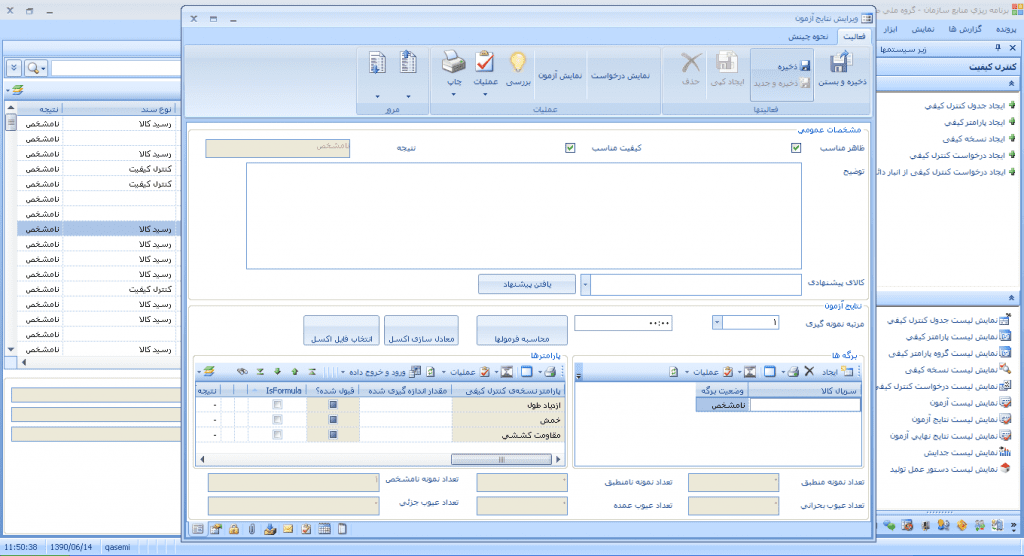Viewport: 1024px width, 556px height.
Task: Open the suggested item (کالای پیشنهادی) dropdown arrow
Action: pos(586,284)
